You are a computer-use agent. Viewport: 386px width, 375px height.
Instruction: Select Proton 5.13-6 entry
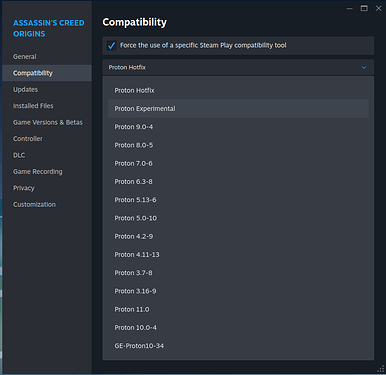(238, 200)
